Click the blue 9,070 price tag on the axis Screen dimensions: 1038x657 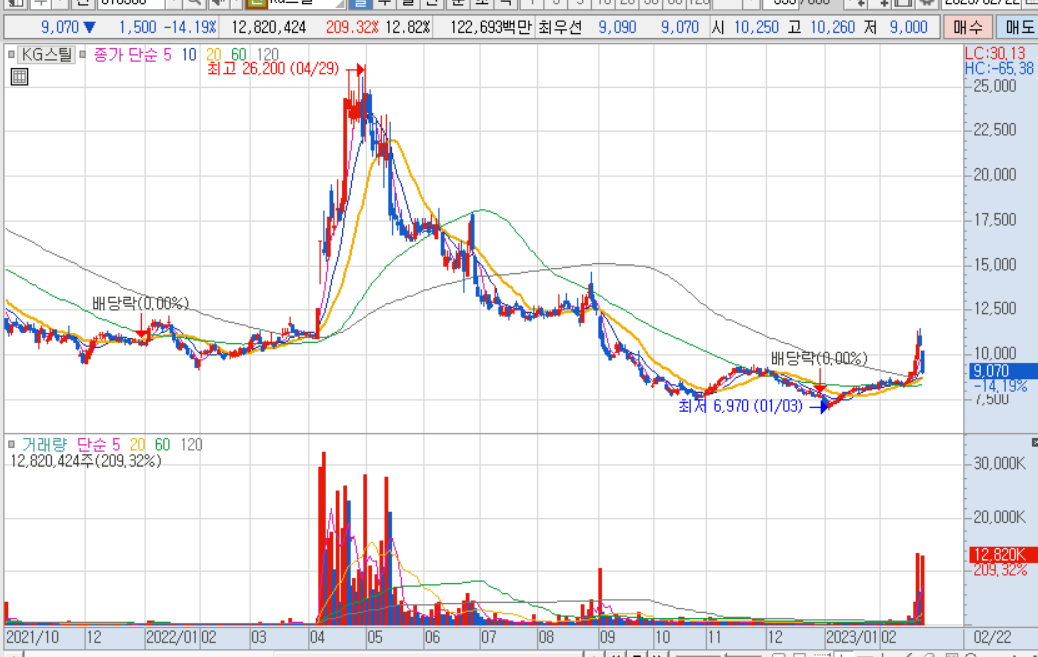[1002, 371]
